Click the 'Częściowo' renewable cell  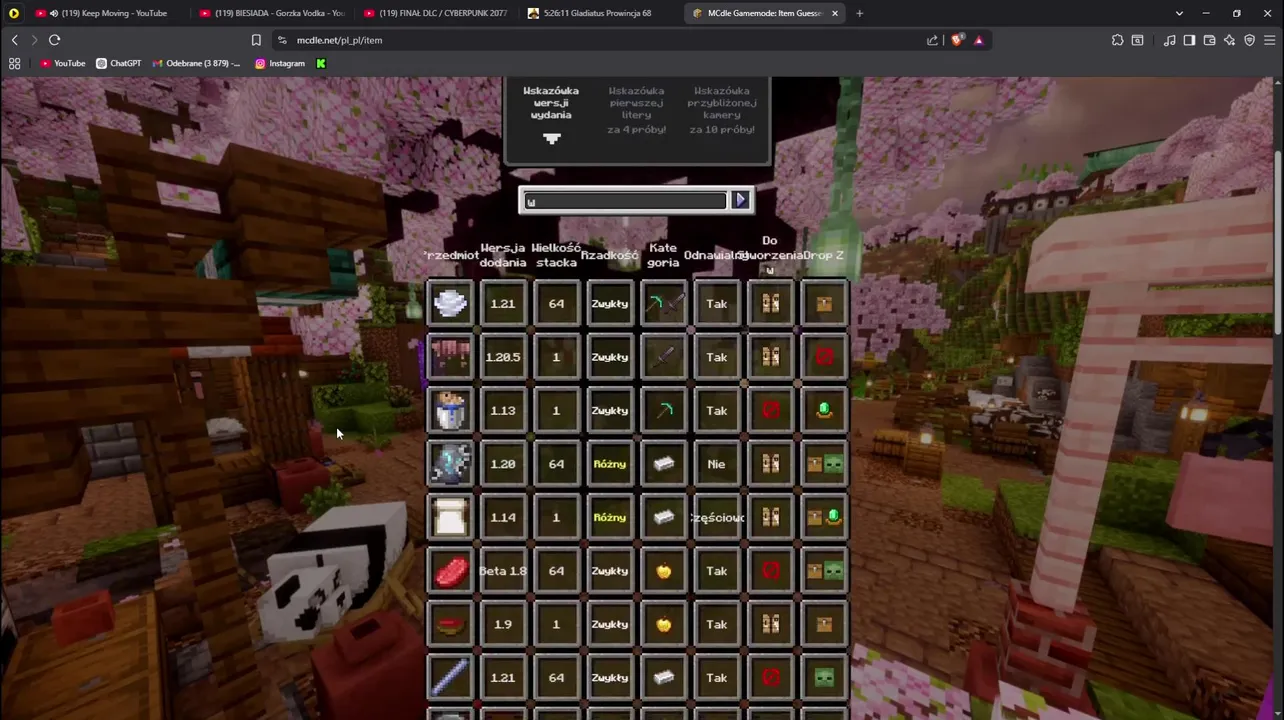pos(717,517)
